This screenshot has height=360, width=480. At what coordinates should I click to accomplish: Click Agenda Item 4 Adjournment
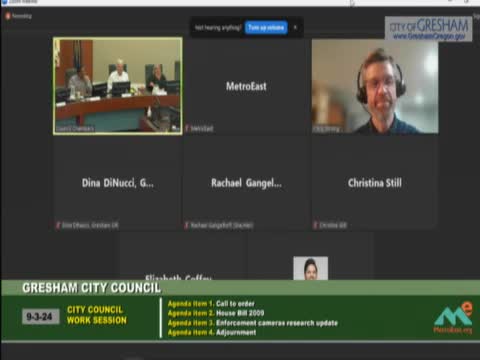(x=212, y=332)
